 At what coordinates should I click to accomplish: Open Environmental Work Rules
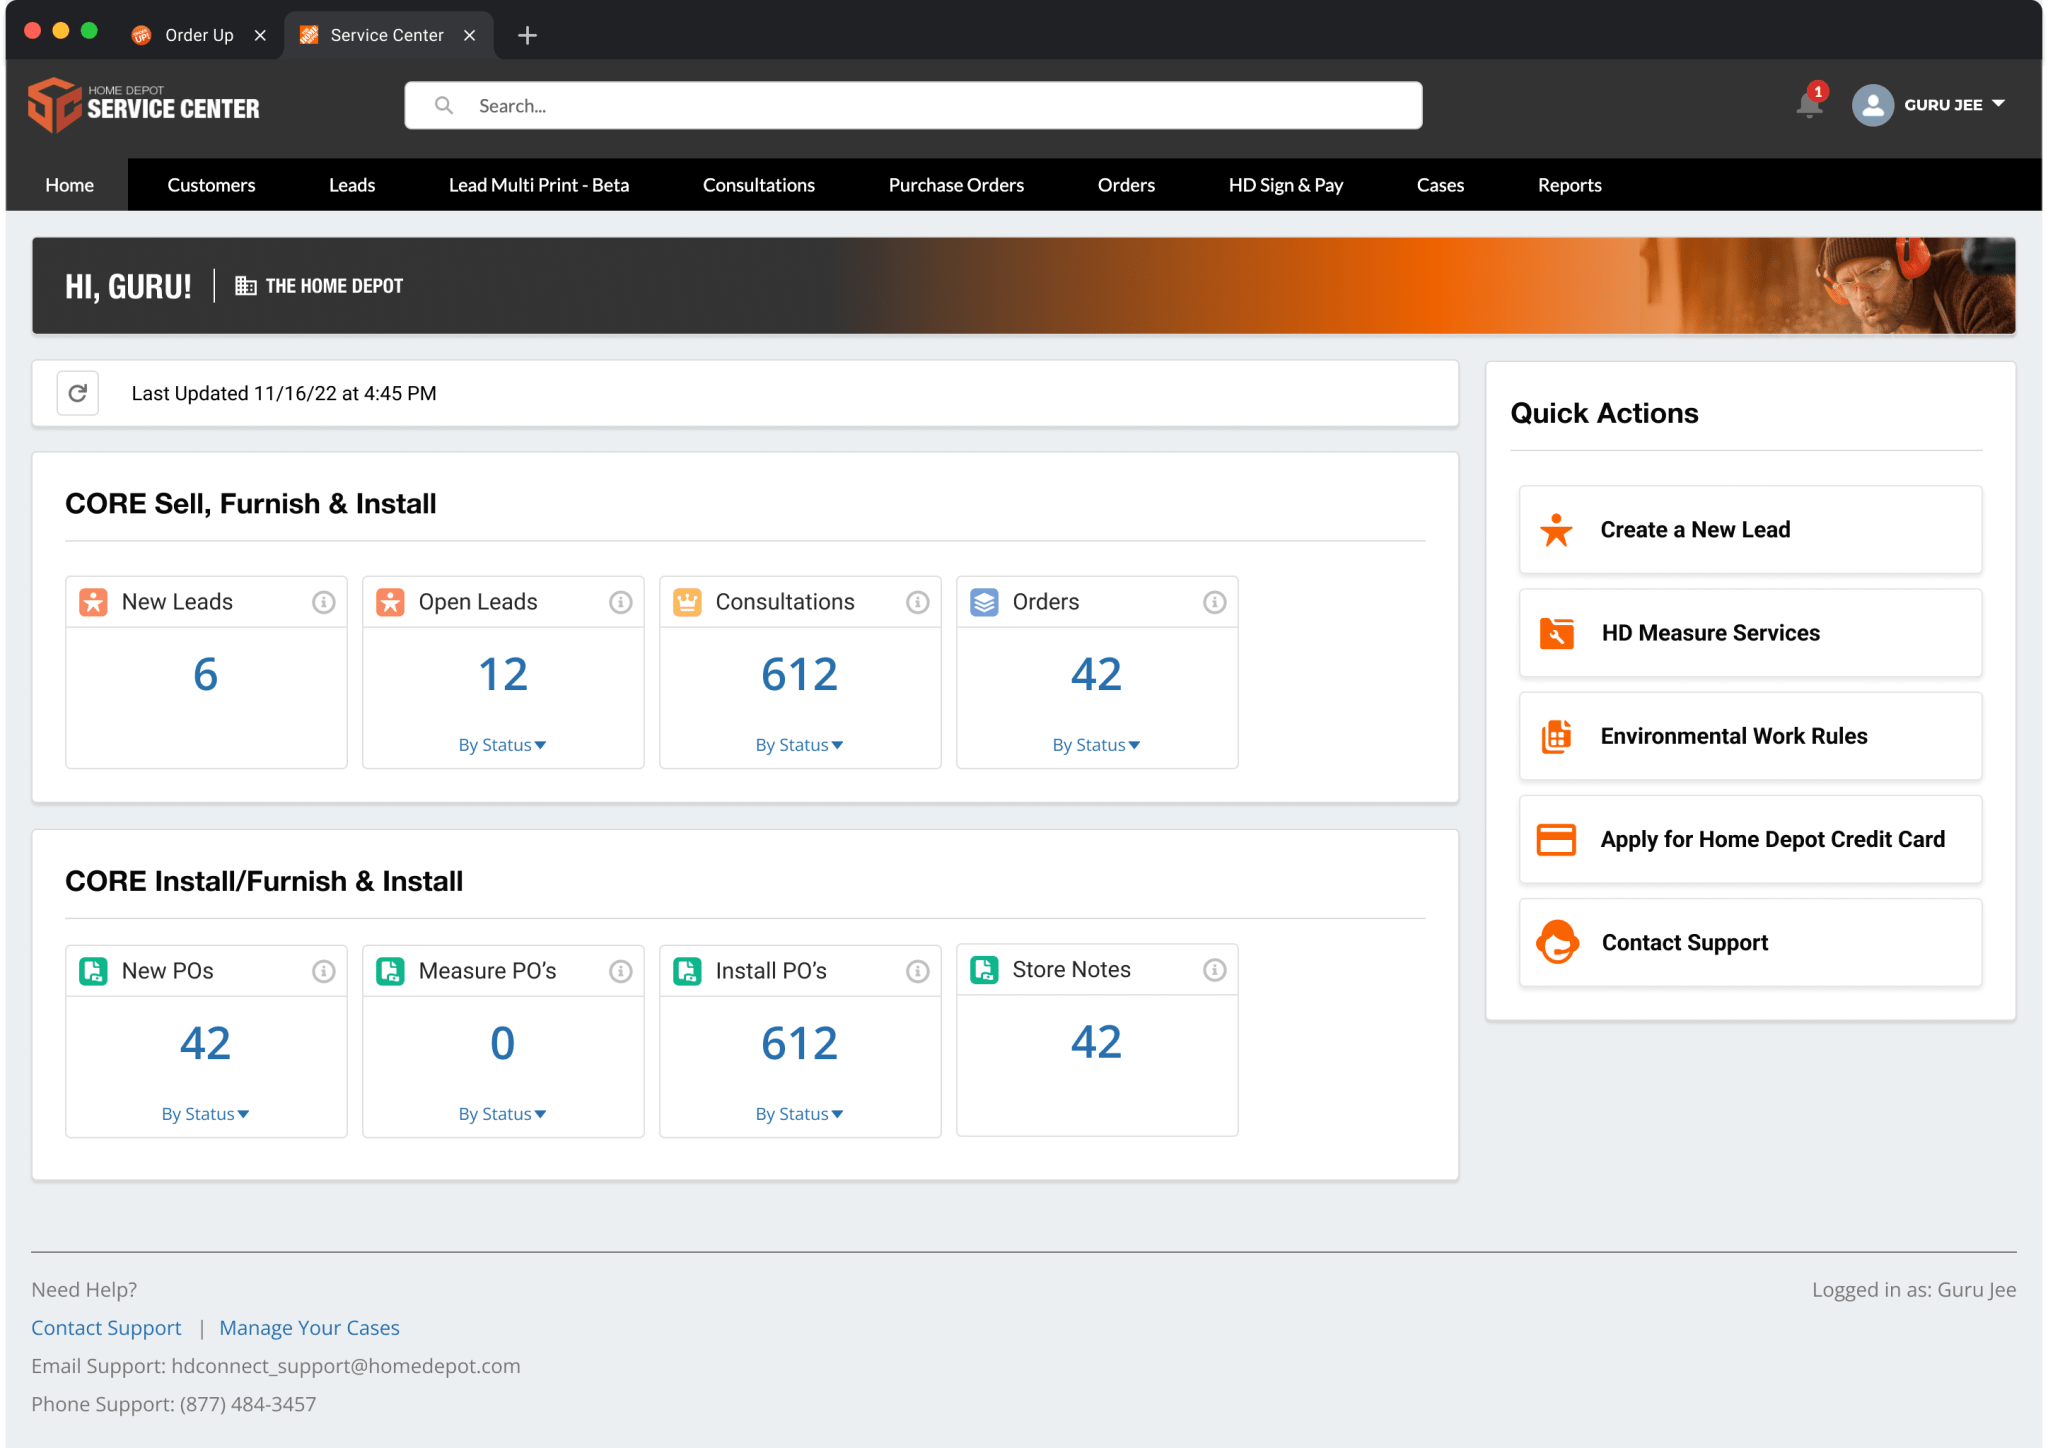coord(1750,736)
